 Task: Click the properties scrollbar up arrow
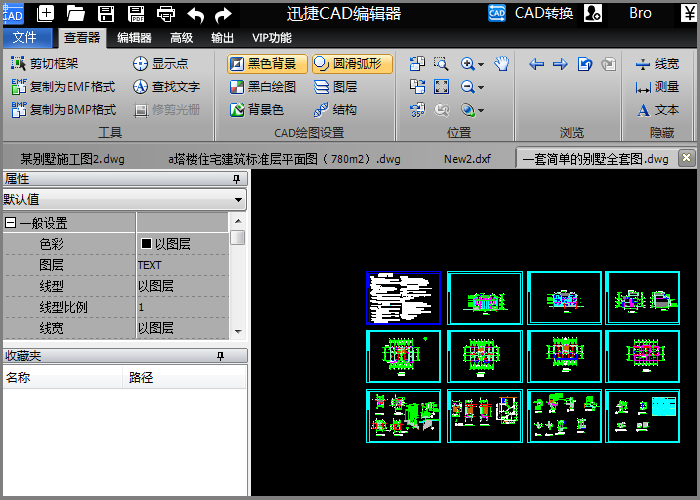tap(238, 221)
